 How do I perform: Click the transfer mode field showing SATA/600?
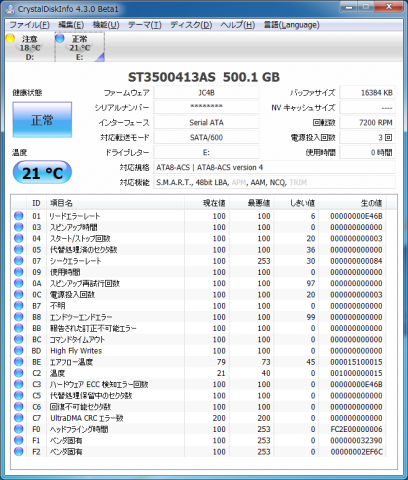tap(206, 137)
